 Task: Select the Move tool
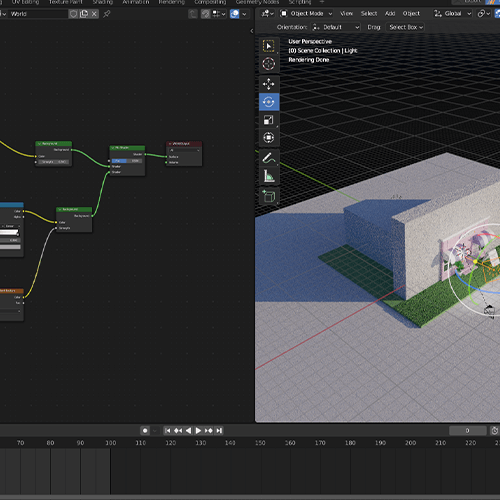pyautogui.click(x=269, y=84)
